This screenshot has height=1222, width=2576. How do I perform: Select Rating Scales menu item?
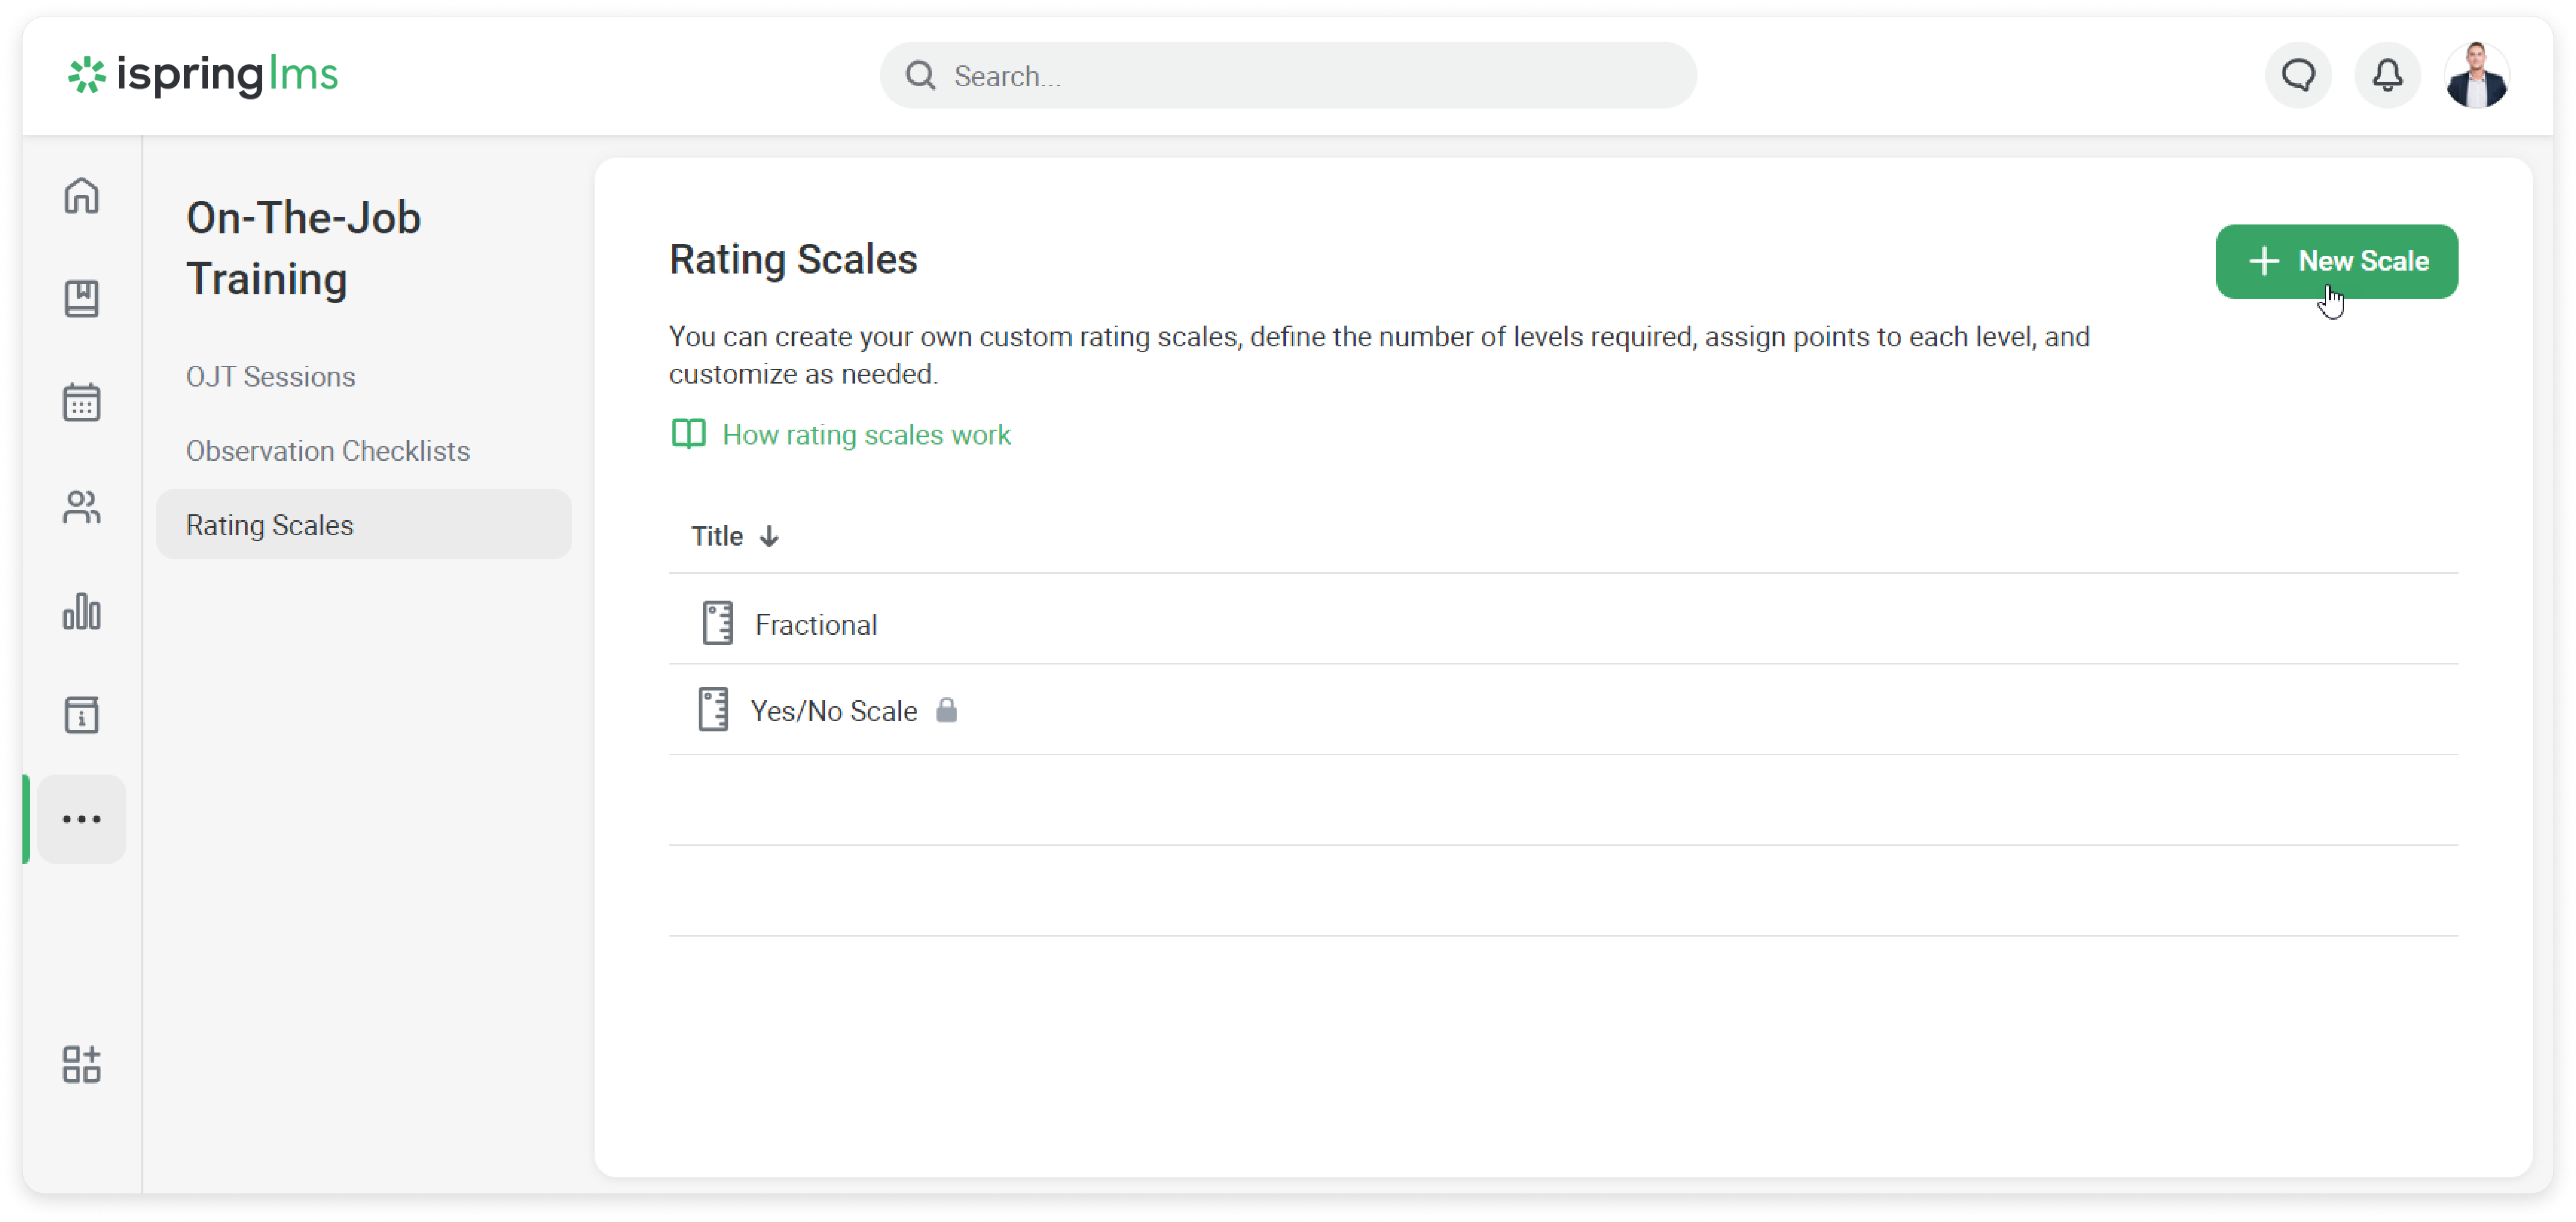point(270,525)
